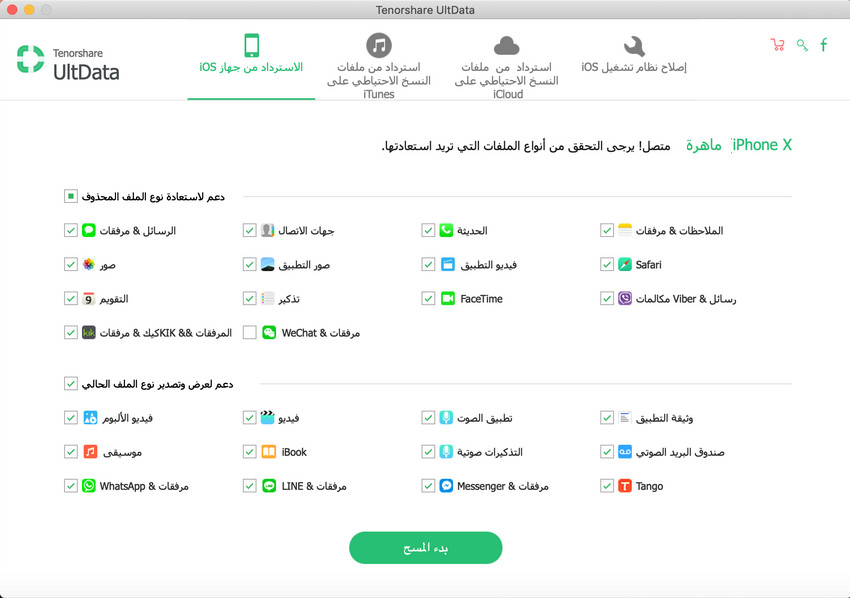Uncheck the FaceTime checkbox

[x=428, y=299]
